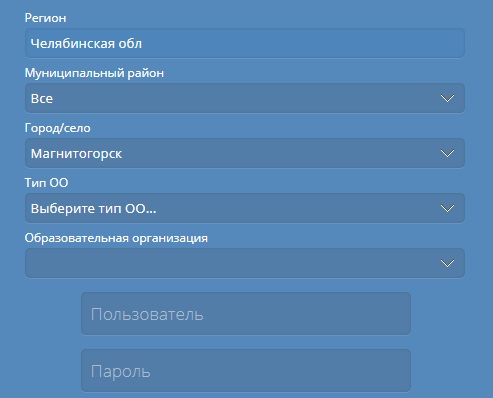Open the Тип ОО dropdown
The width and height of the screenshot is (493, 398).
[x=245, y=208]
